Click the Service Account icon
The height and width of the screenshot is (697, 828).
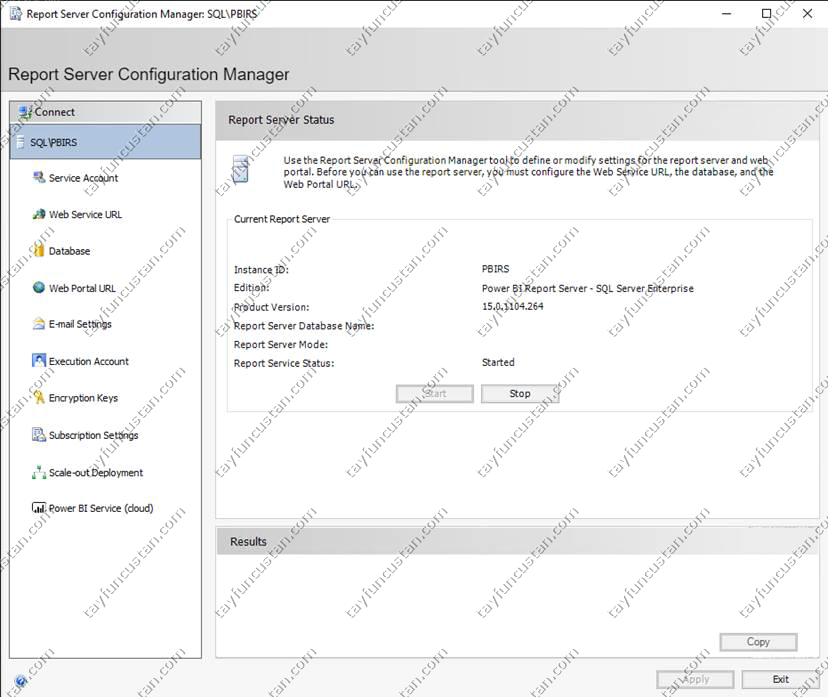[39, 177]
